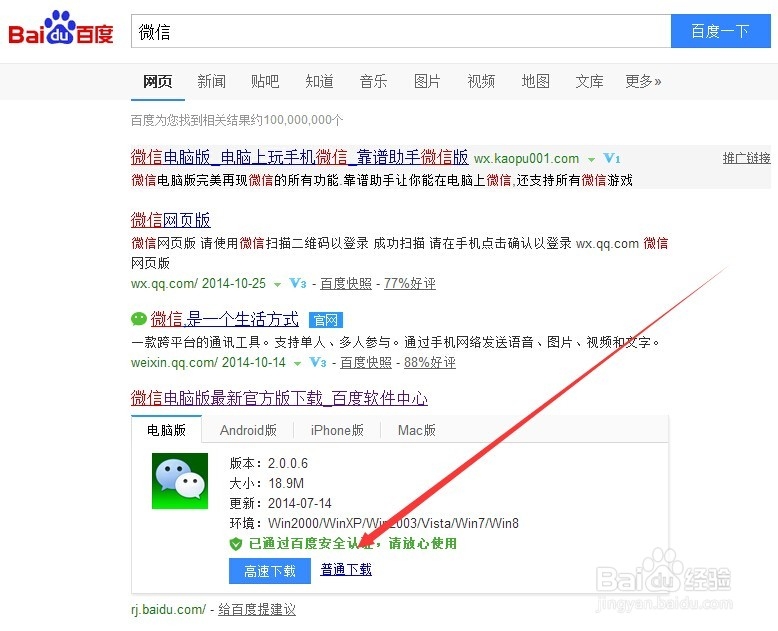
Task: Select the 电脑版 tab
Action: tap(166, 430)
